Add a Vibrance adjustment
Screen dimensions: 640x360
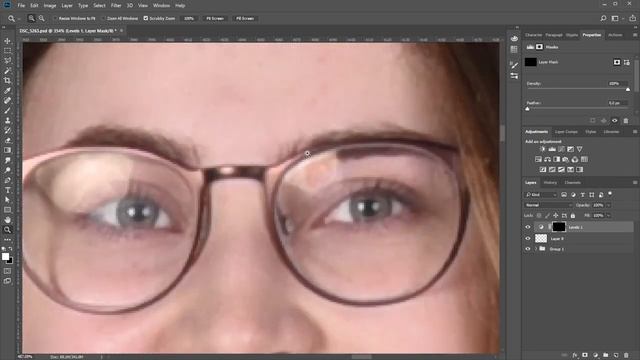point(580,149)
